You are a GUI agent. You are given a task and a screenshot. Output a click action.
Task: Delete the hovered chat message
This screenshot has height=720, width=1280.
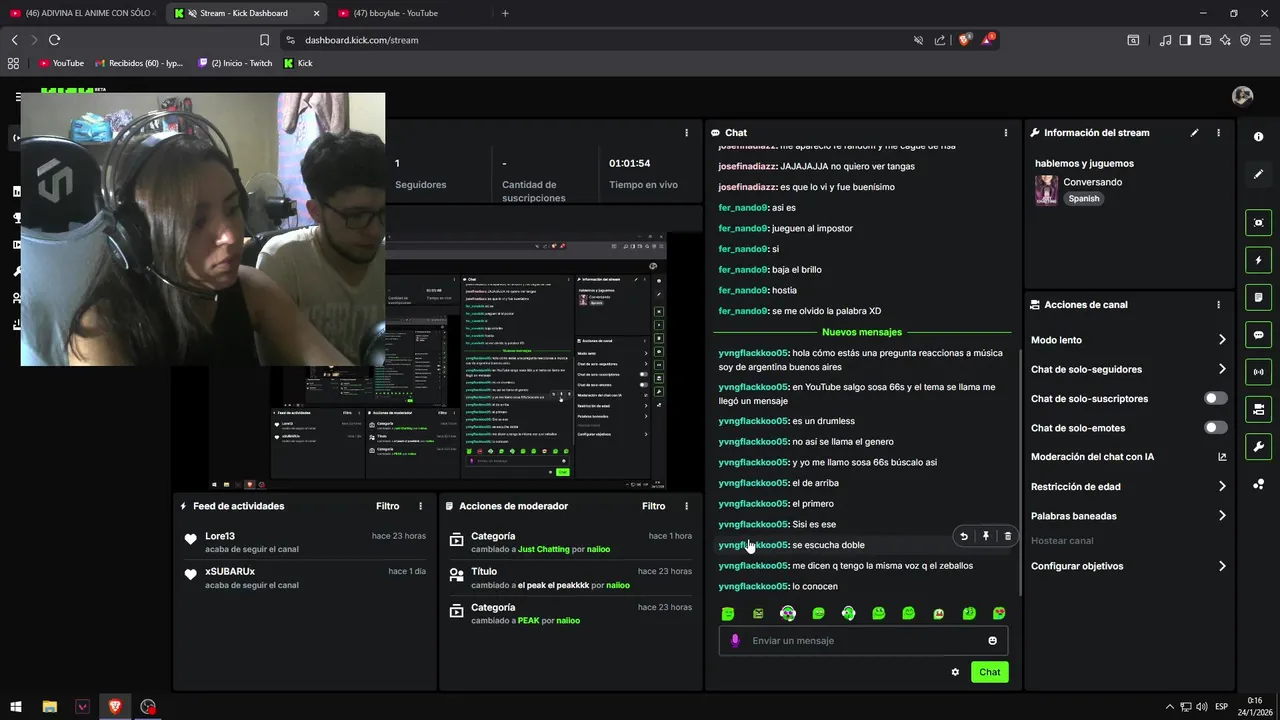1007,536
